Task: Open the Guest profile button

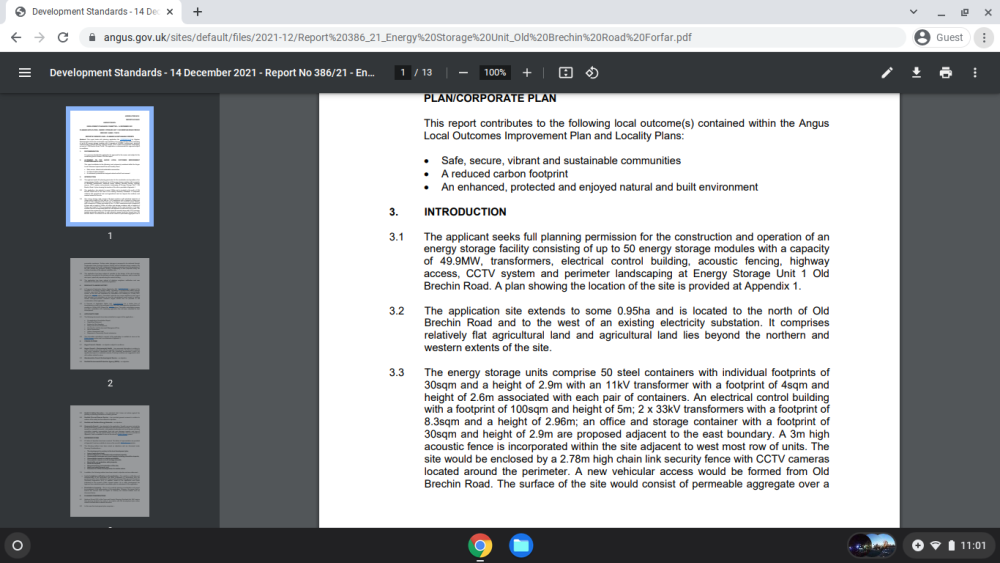Action: [x=939, y=38]
